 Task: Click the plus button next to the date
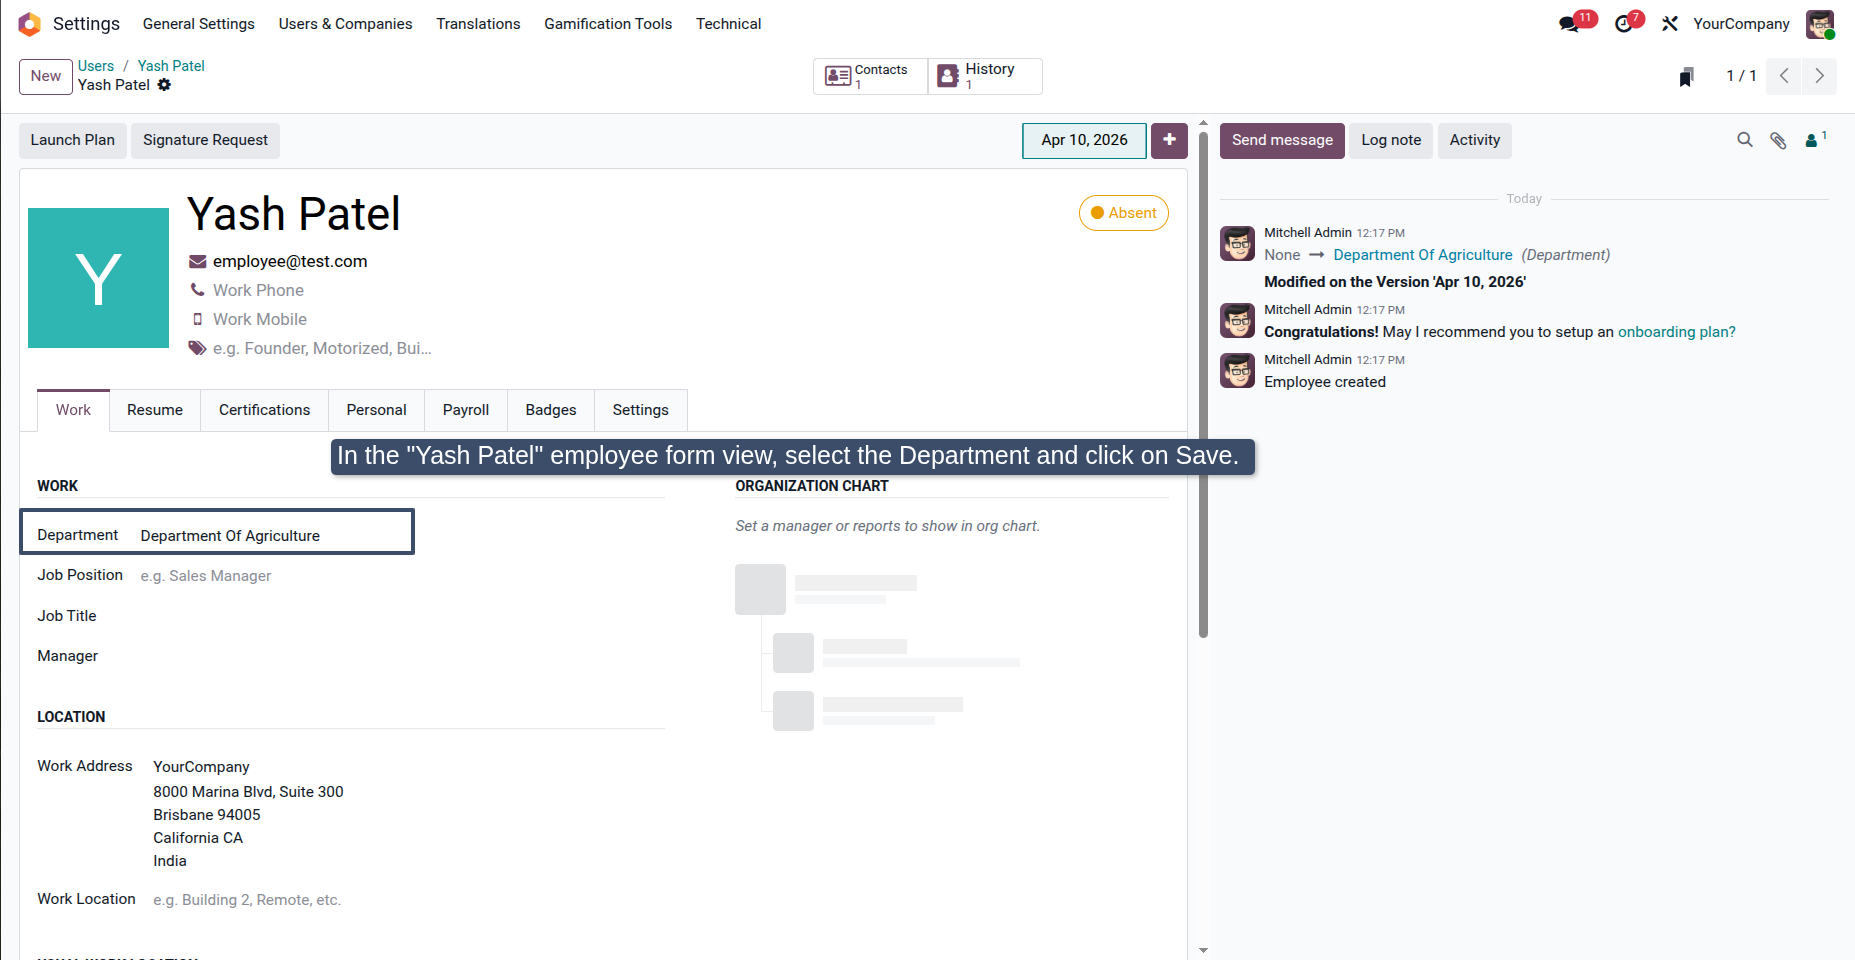click(1169, 140)
